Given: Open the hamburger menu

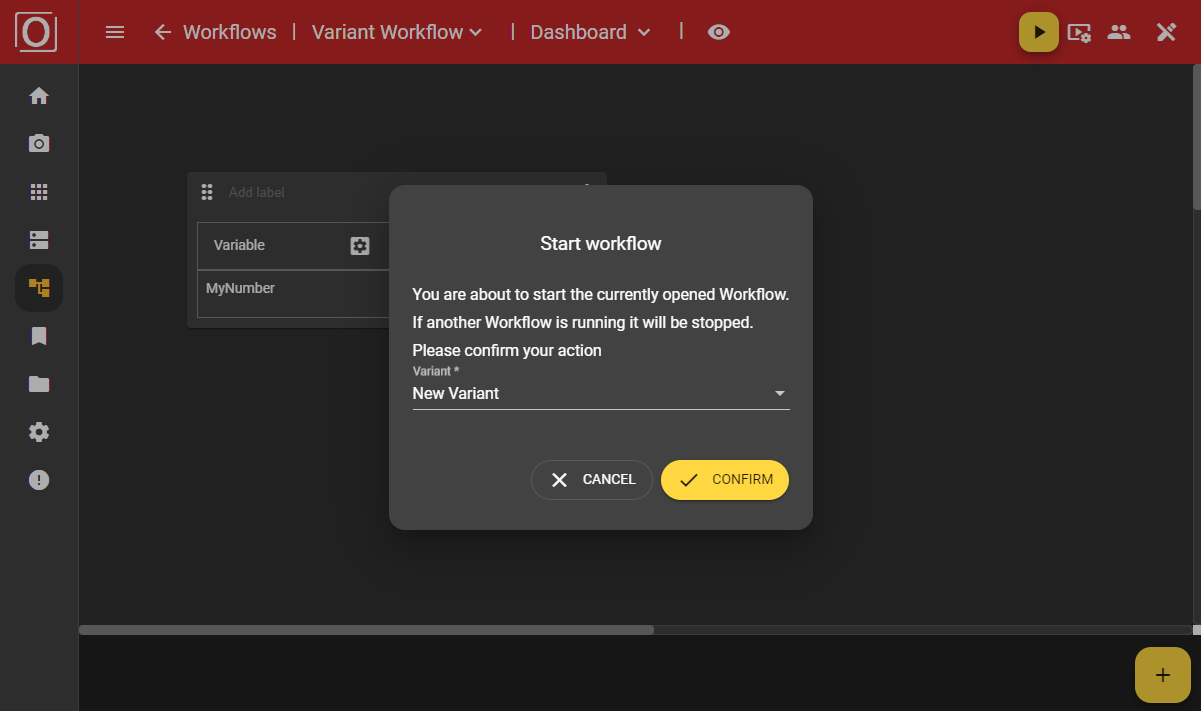Looking at the screenshot, I should (x=115, y=32).
